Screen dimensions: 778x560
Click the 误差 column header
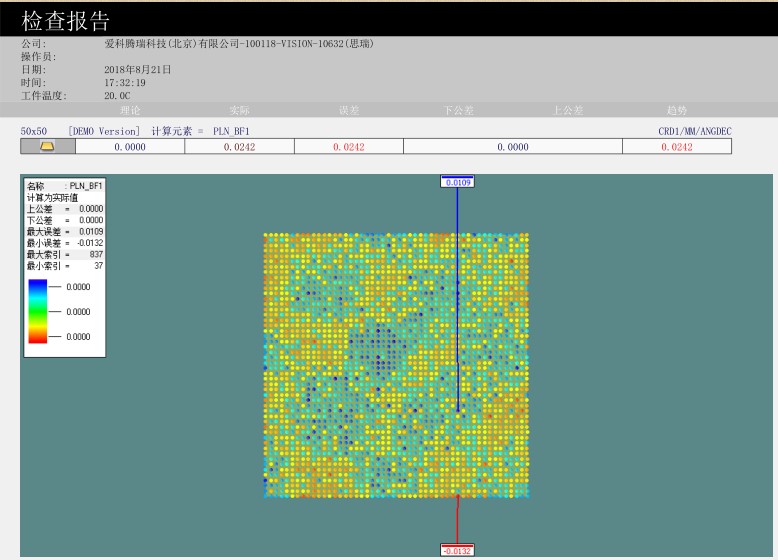tap(349, 110)
